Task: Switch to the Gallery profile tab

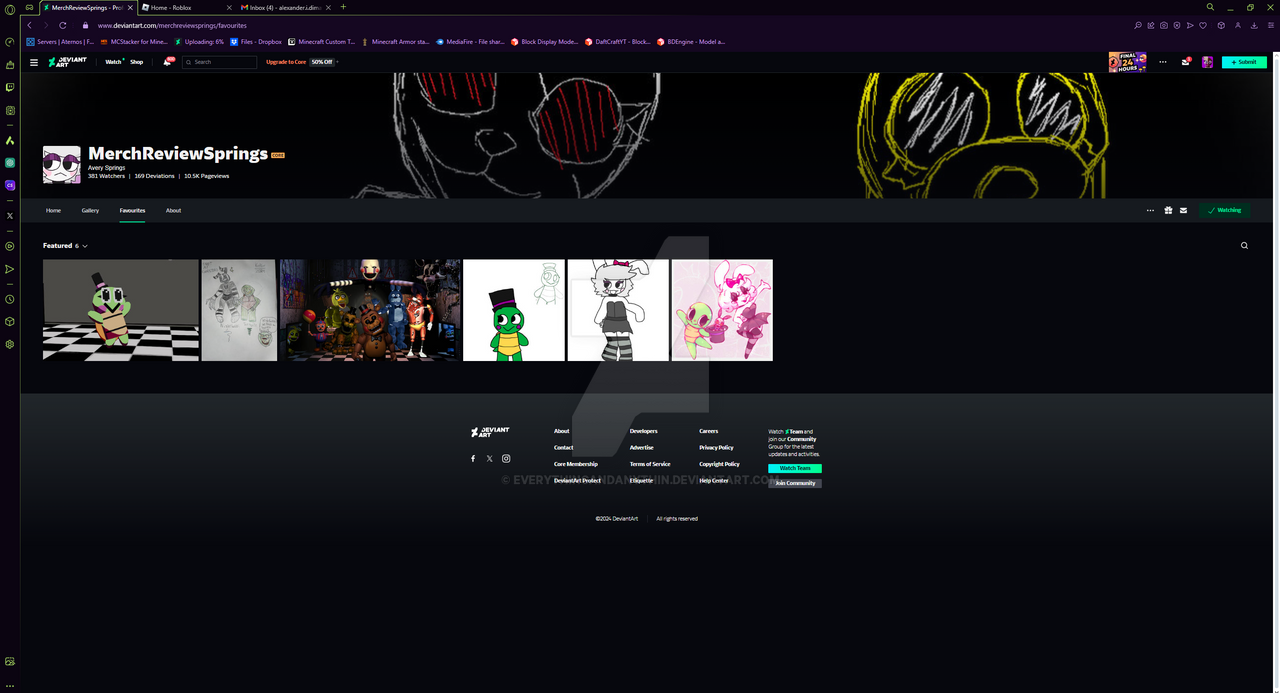Action: click(90, 211)
